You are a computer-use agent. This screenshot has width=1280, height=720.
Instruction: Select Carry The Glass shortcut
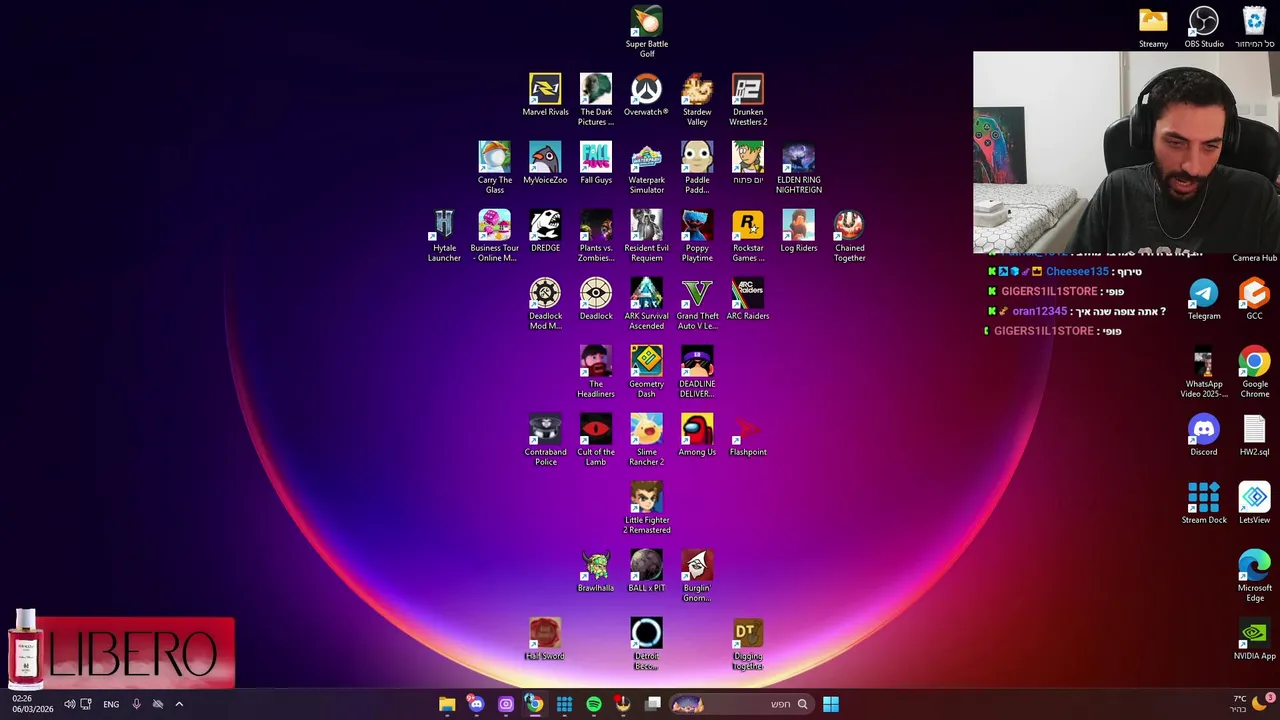coord(494,167)
